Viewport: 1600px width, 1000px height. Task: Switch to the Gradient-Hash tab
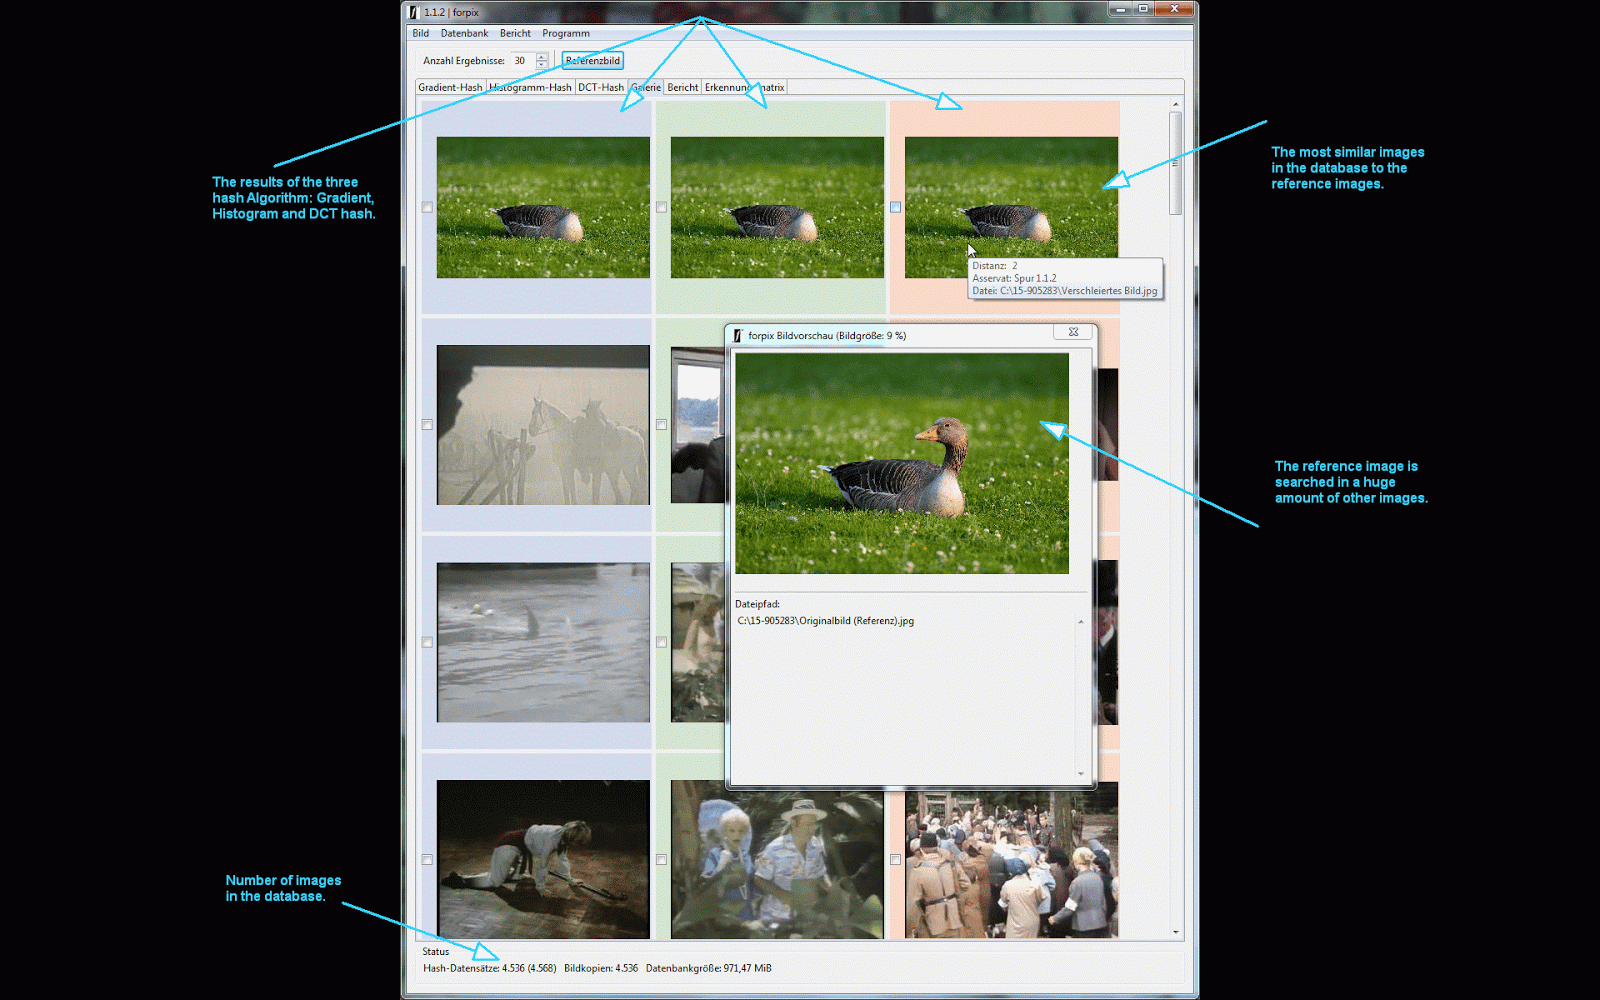pyautogui.click(x=450, y=87)
